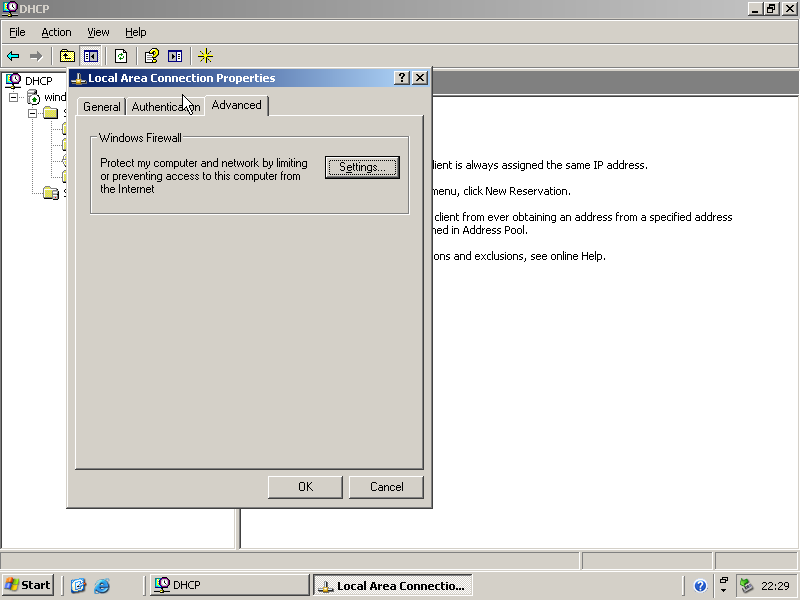
Task: Collapse the Scope folder tree node
Action: coord(32,113)
